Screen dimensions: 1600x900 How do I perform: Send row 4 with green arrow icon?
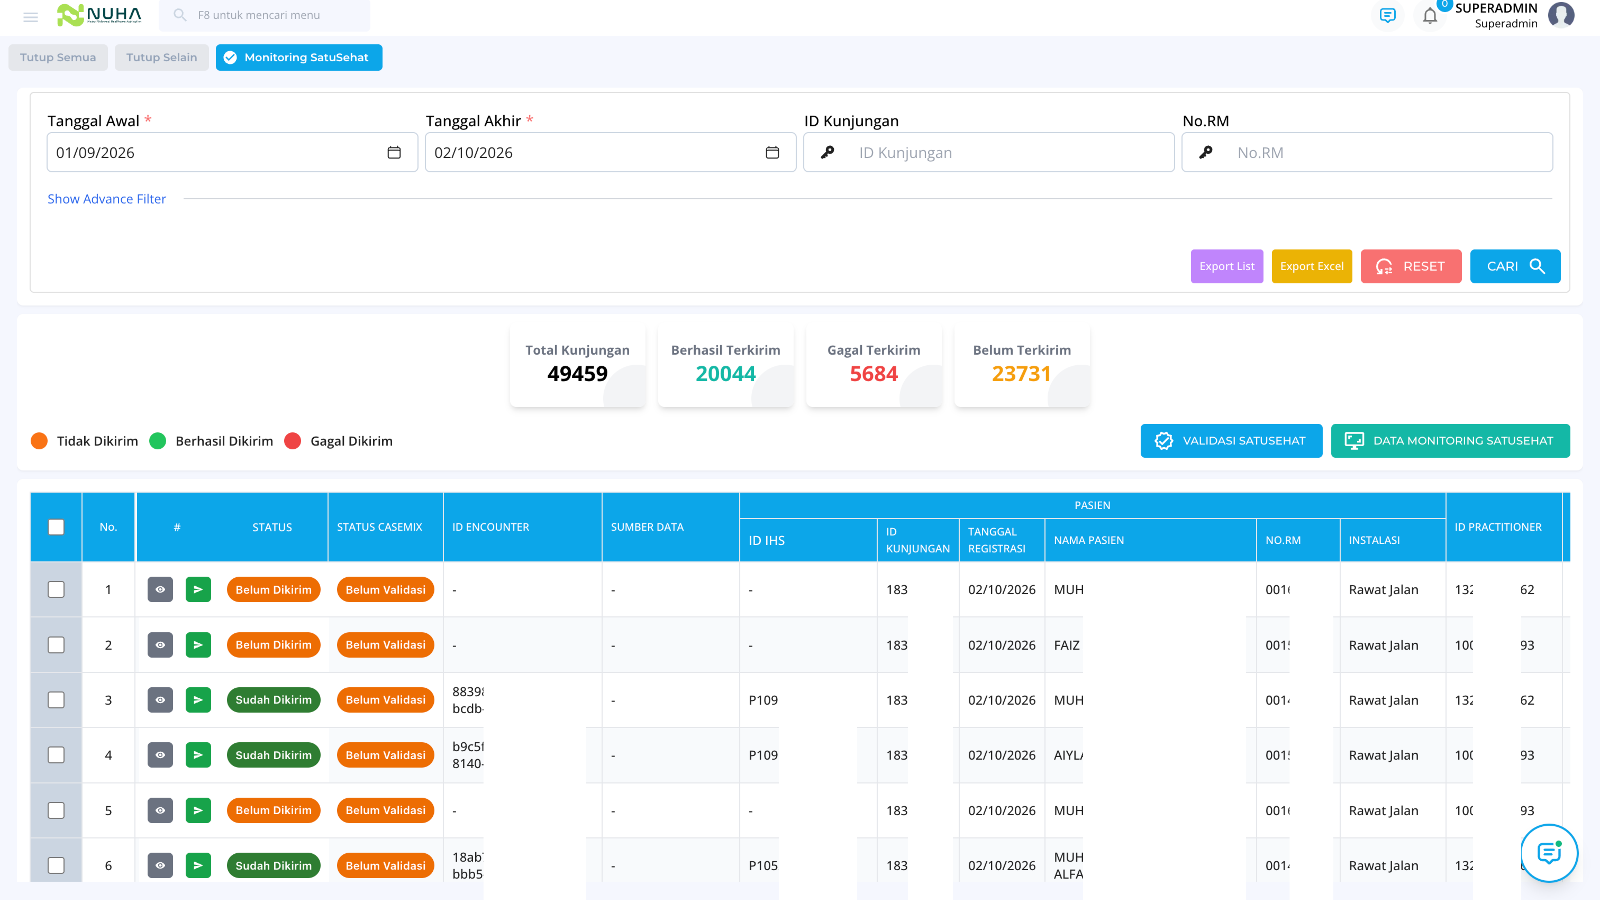tap(198, 755)
